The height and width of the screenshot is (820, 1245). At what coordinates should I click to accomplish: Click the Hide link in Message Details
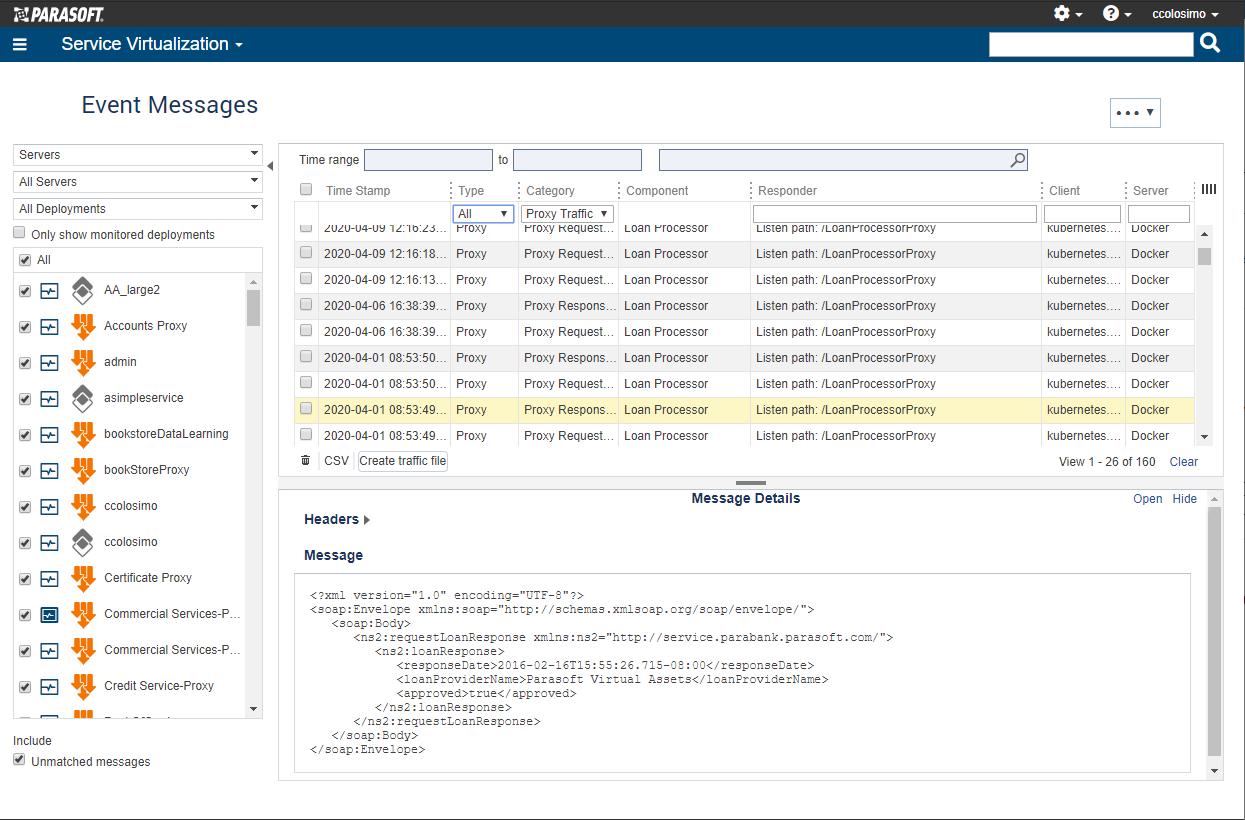1185,499
